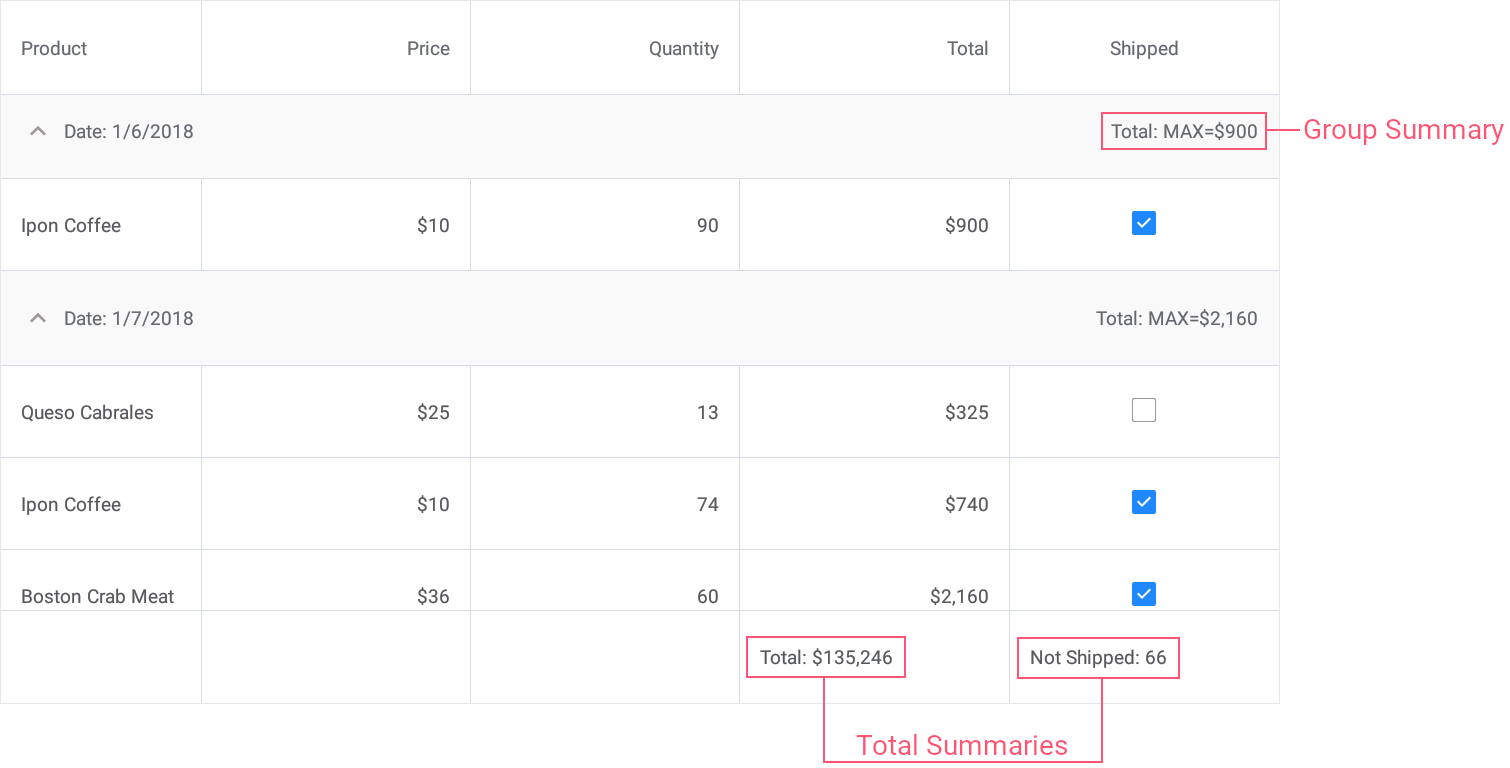
Task: Click the Total: $135,246 summary cell
Action: click(x=826, y=657)
